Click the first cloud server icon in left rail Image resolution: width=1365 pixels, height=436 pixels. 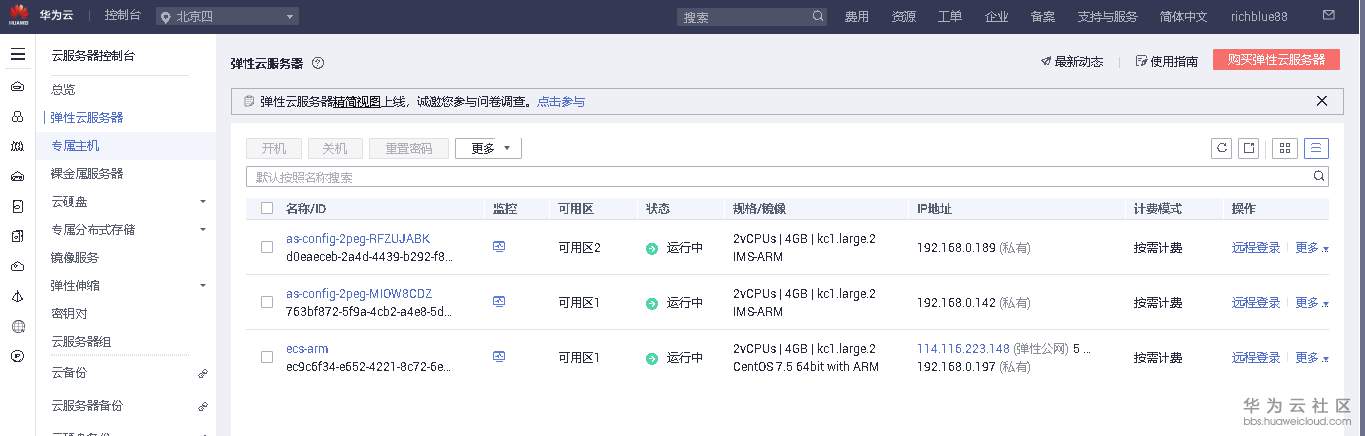18,87
